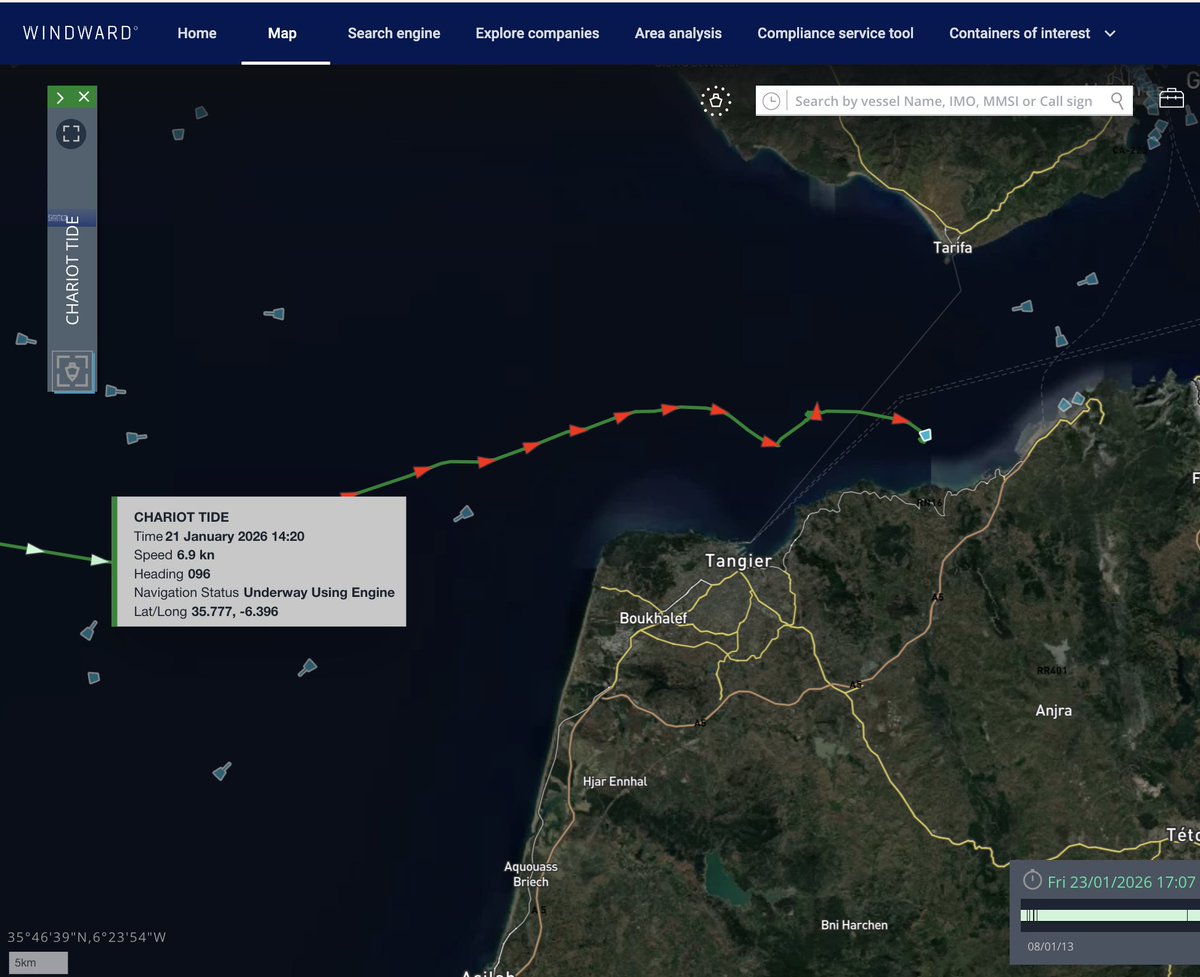Open the recent searches clock icon in search bar
Screen dimensions: 1200x977
(770, 100)
